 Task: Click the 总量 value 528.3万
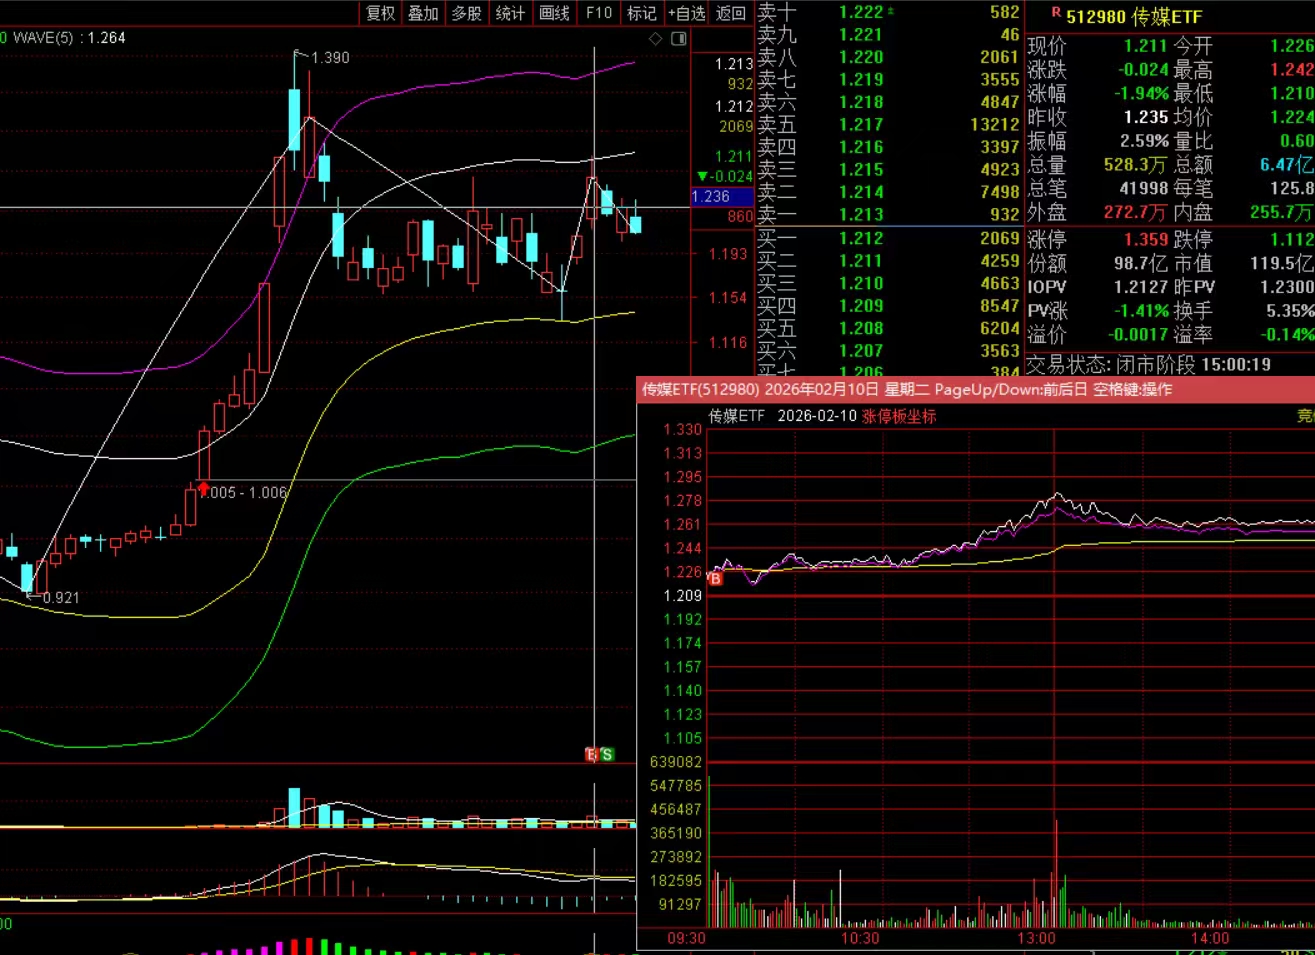click(1135, 165)
